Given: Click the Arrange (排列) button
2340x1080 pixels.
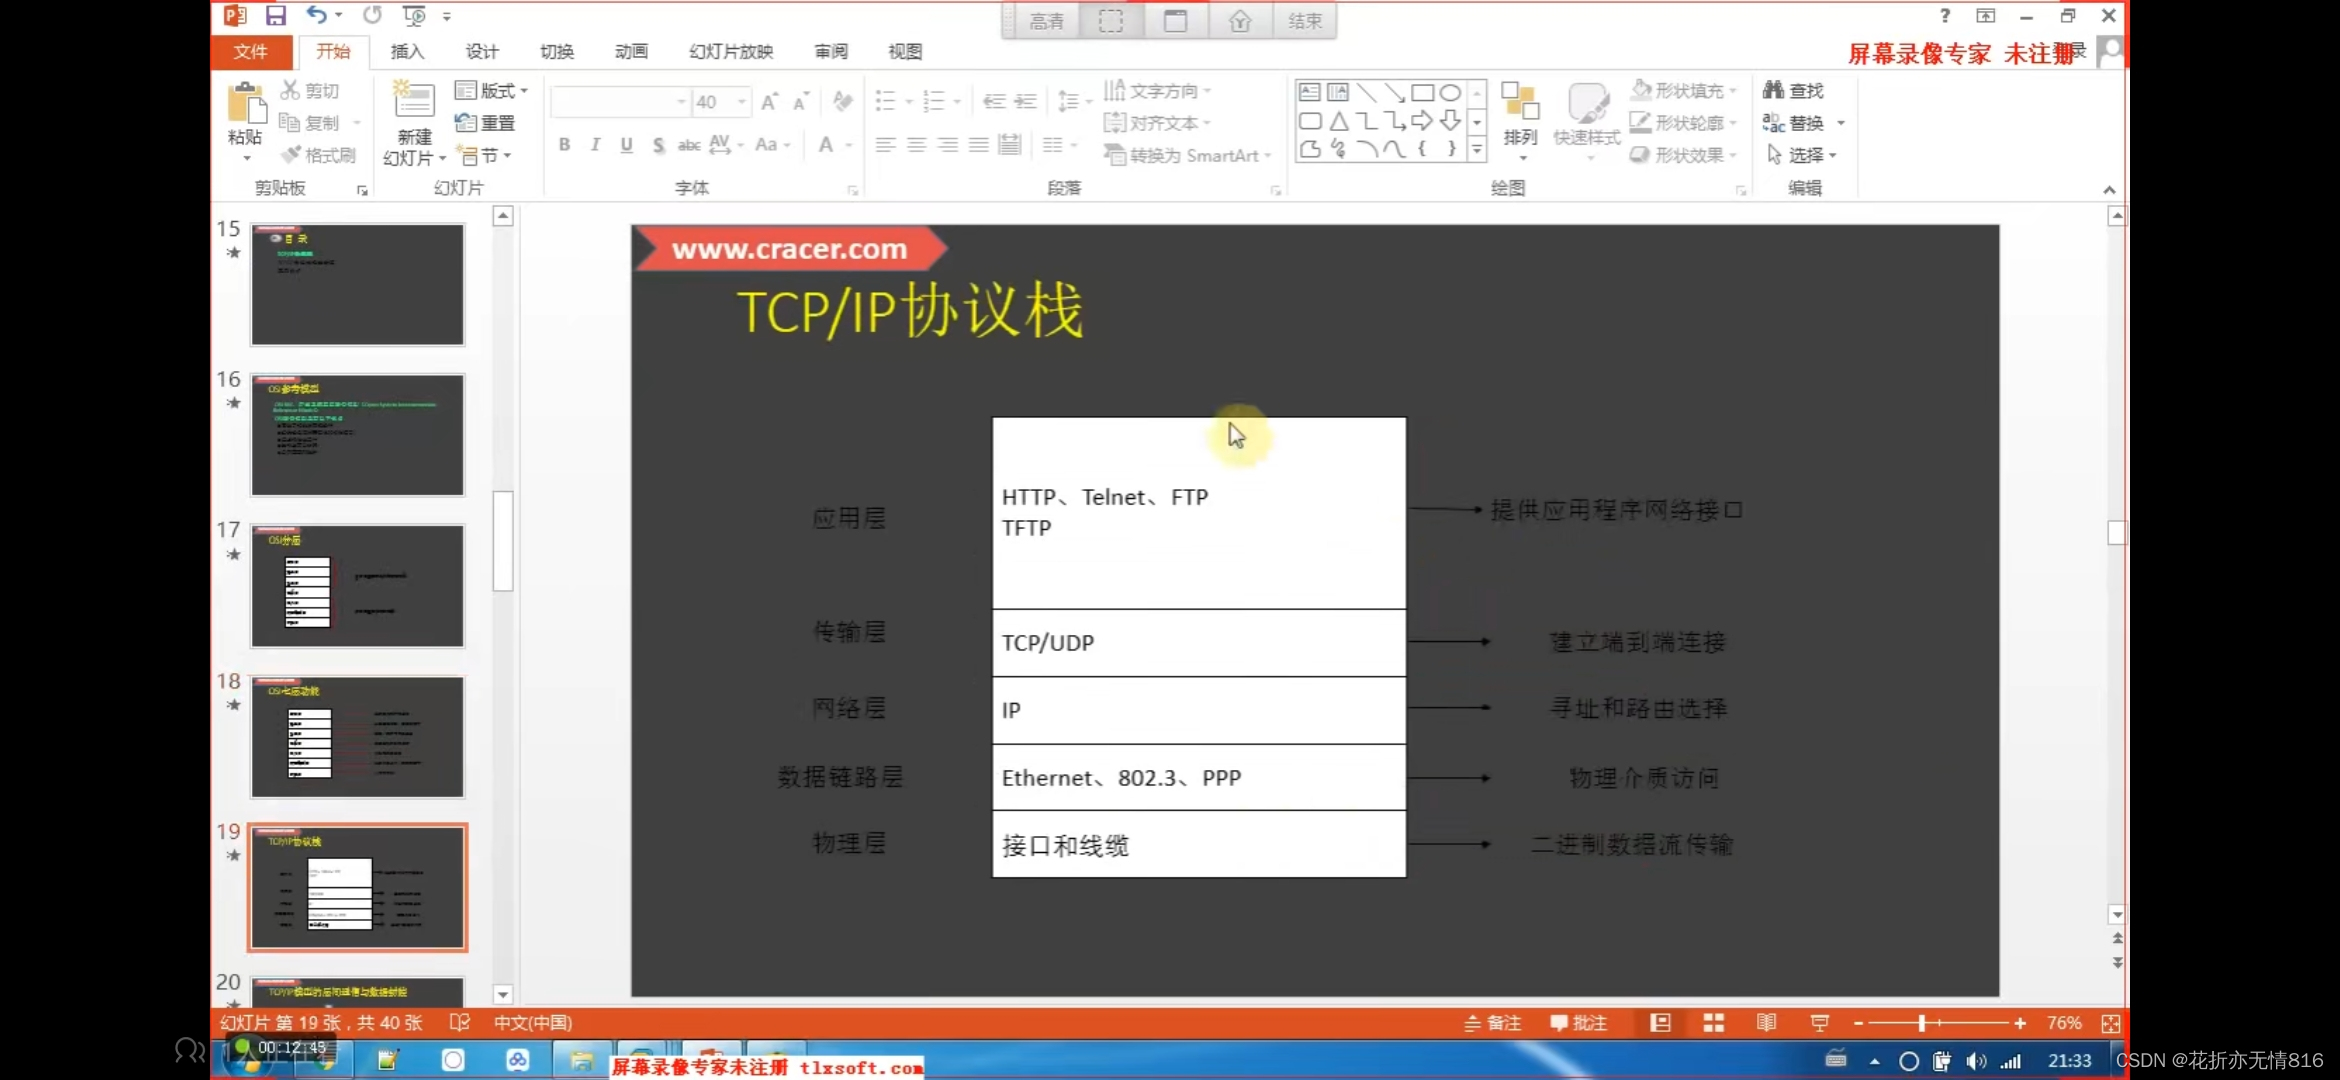Looking at the screenshot, I should (1520, 120).
